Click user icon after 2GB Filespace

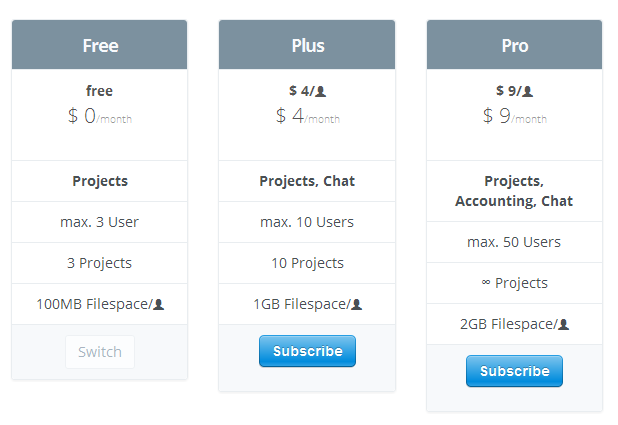click(x=564, y=324)
